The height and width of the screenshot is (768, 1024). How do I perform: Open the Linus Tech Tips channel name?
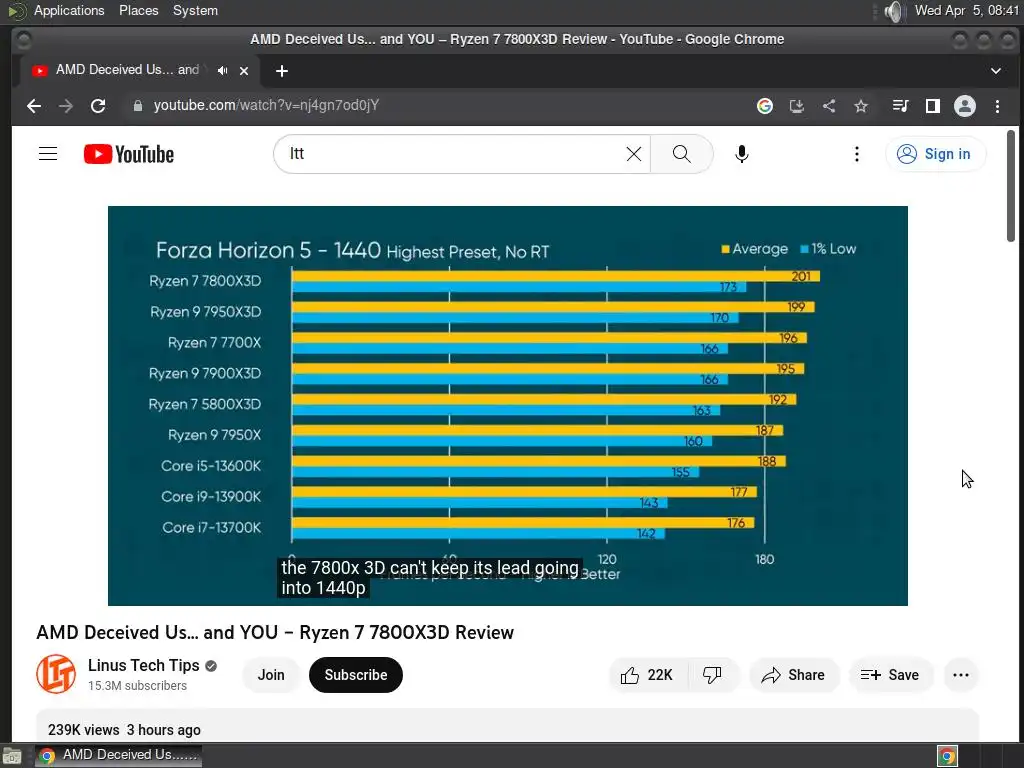[x=144, y=665]
